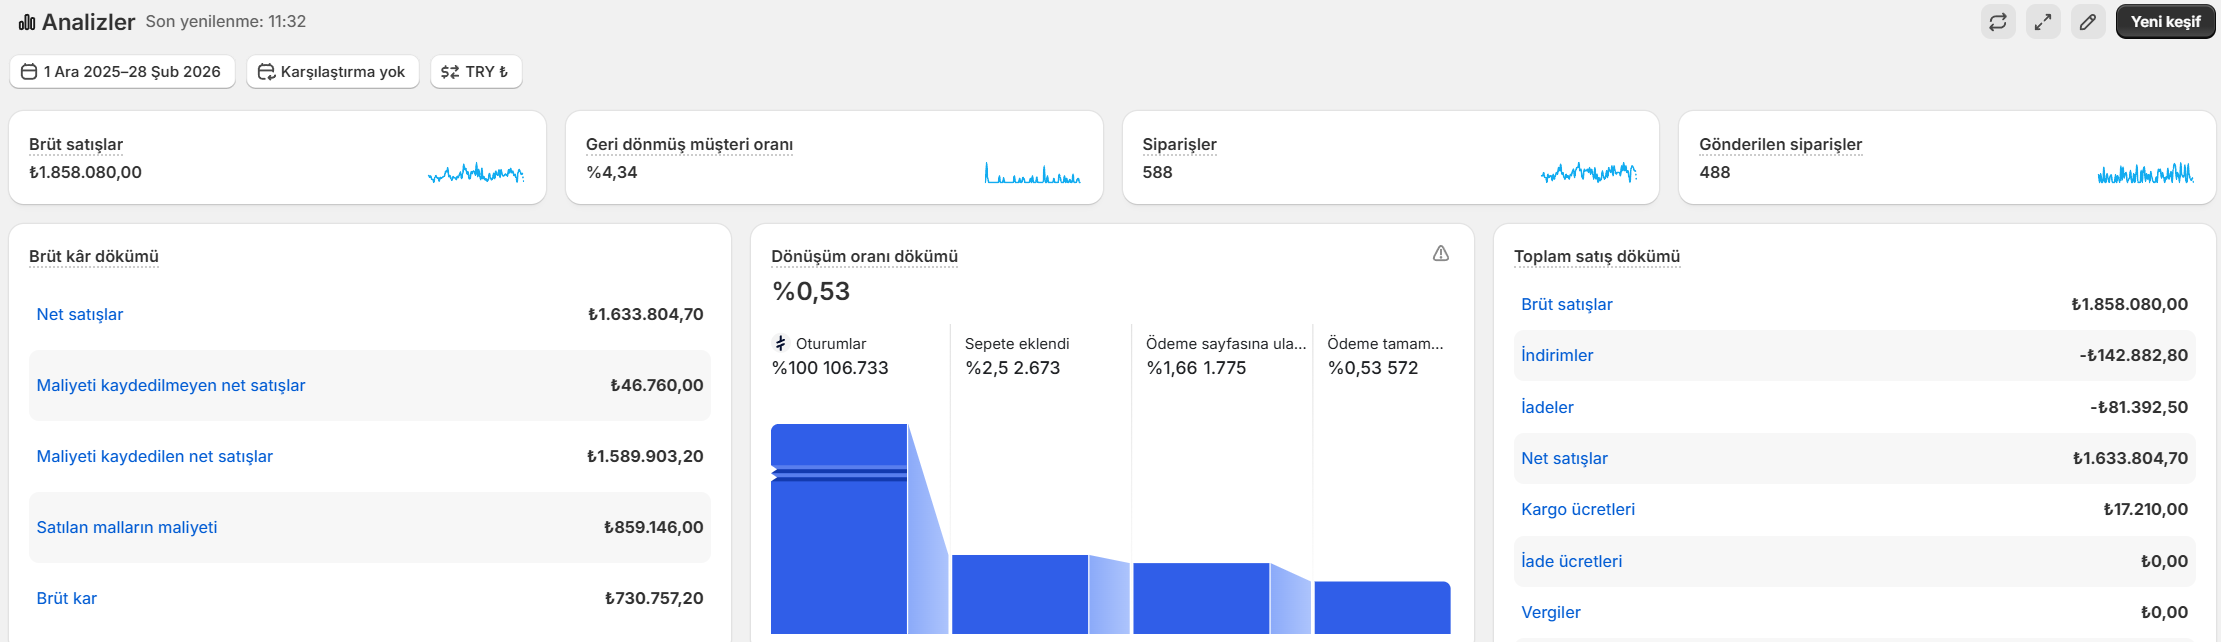
Task: Open the Geri dönmüş müşteri oranı card title
Action: pos(689,144)
